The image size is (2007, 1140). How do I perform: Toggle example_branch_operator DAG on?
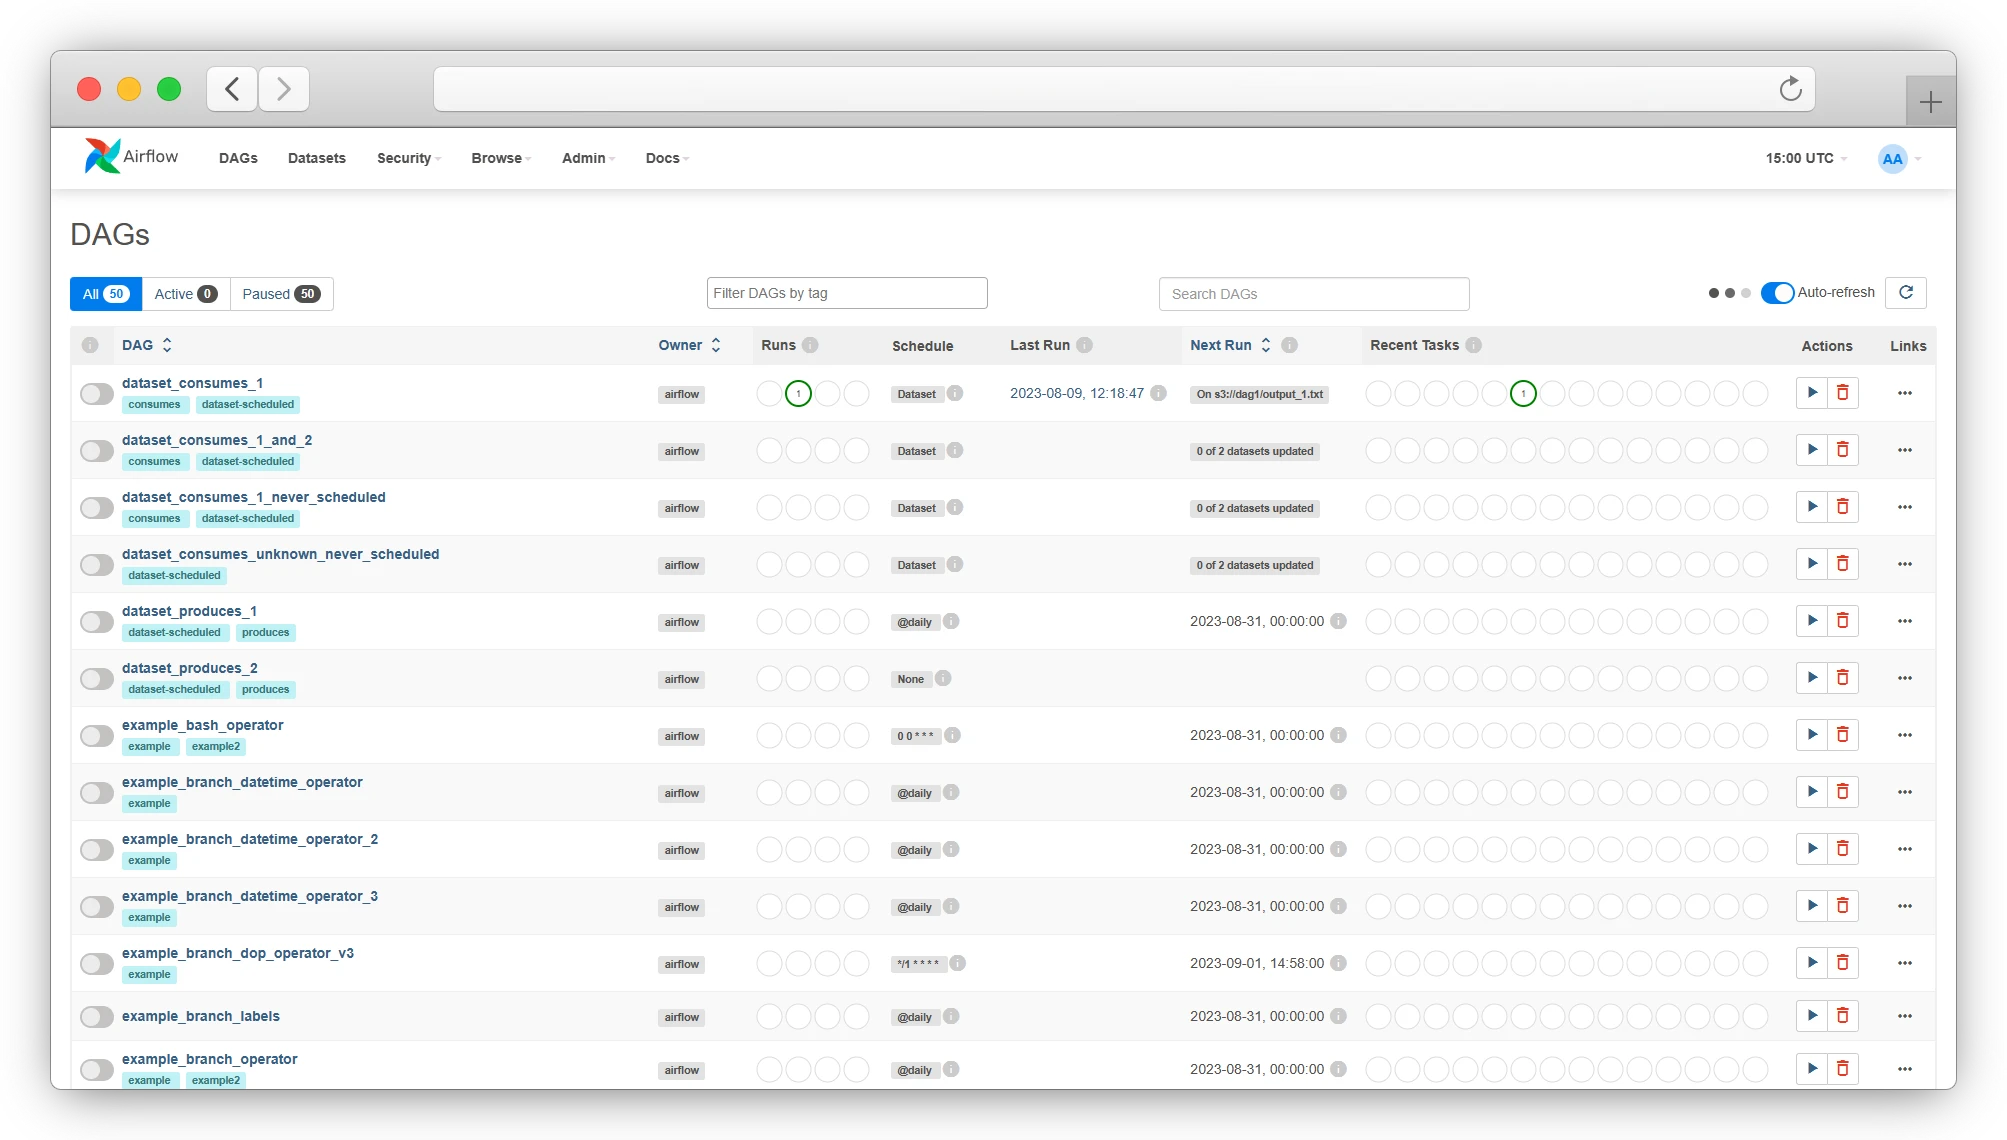(x=97, y=1069)
